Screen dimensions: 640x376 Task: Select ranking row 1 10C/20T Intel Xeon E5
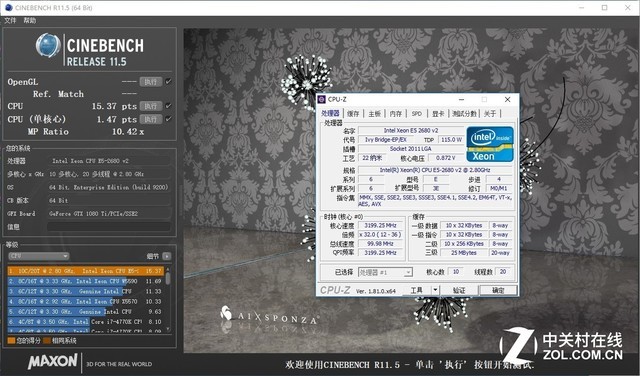[x=85, y=271]
